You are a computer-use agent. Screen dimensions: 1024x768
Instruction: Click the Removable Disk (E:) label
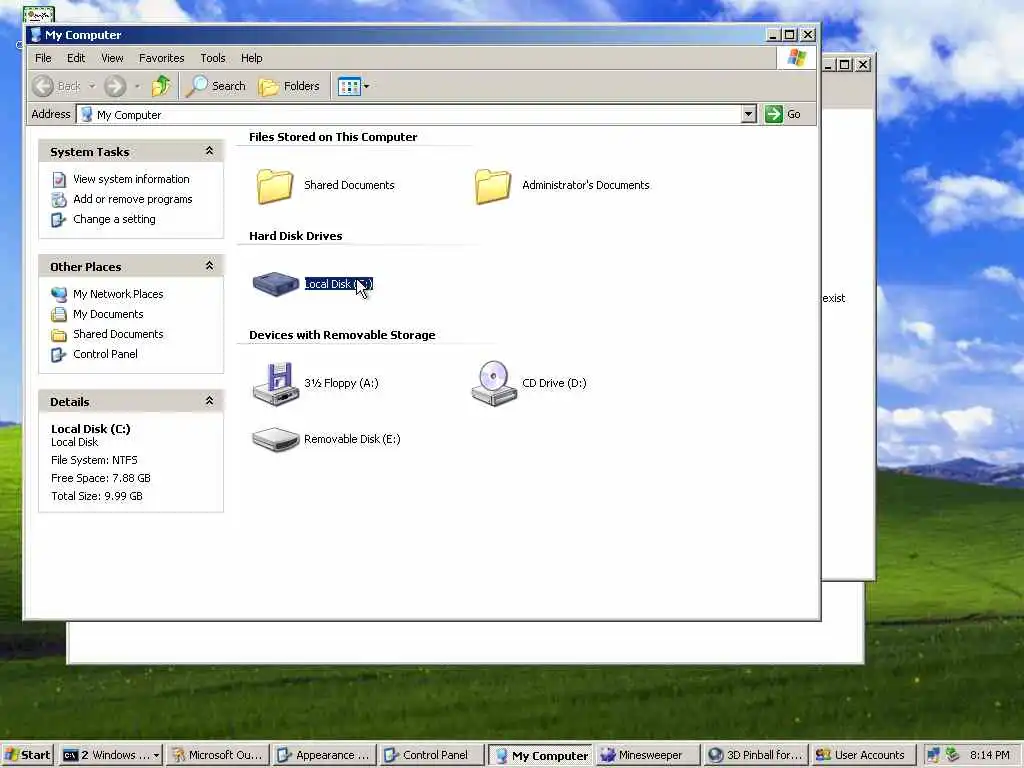point(352,439)
